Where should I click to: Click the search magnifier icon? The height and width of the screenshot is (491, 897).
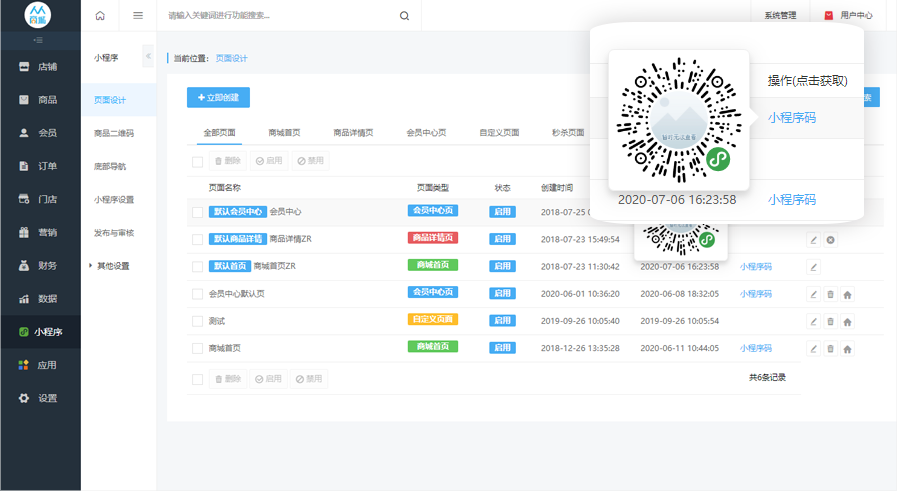(404, 16)
